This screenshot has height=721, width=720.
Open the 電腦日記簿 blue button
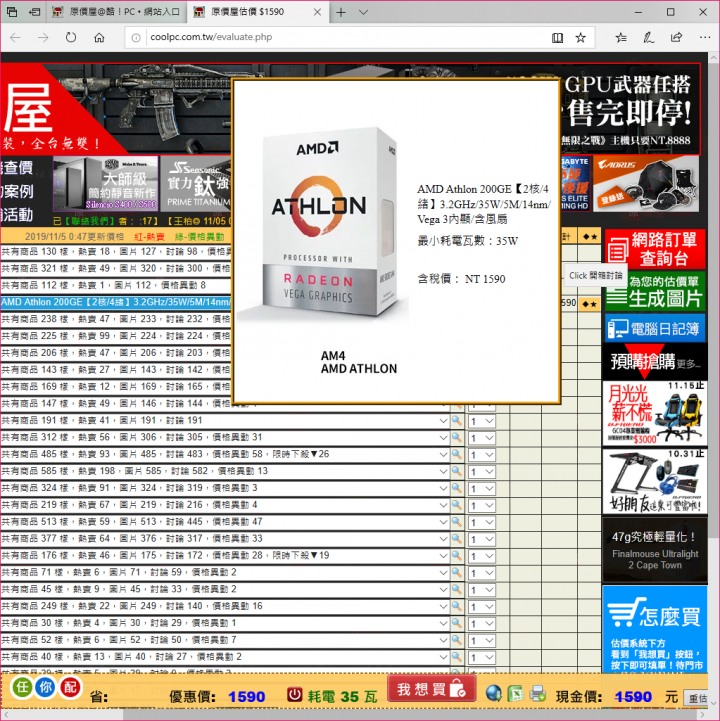pos(655,328)
